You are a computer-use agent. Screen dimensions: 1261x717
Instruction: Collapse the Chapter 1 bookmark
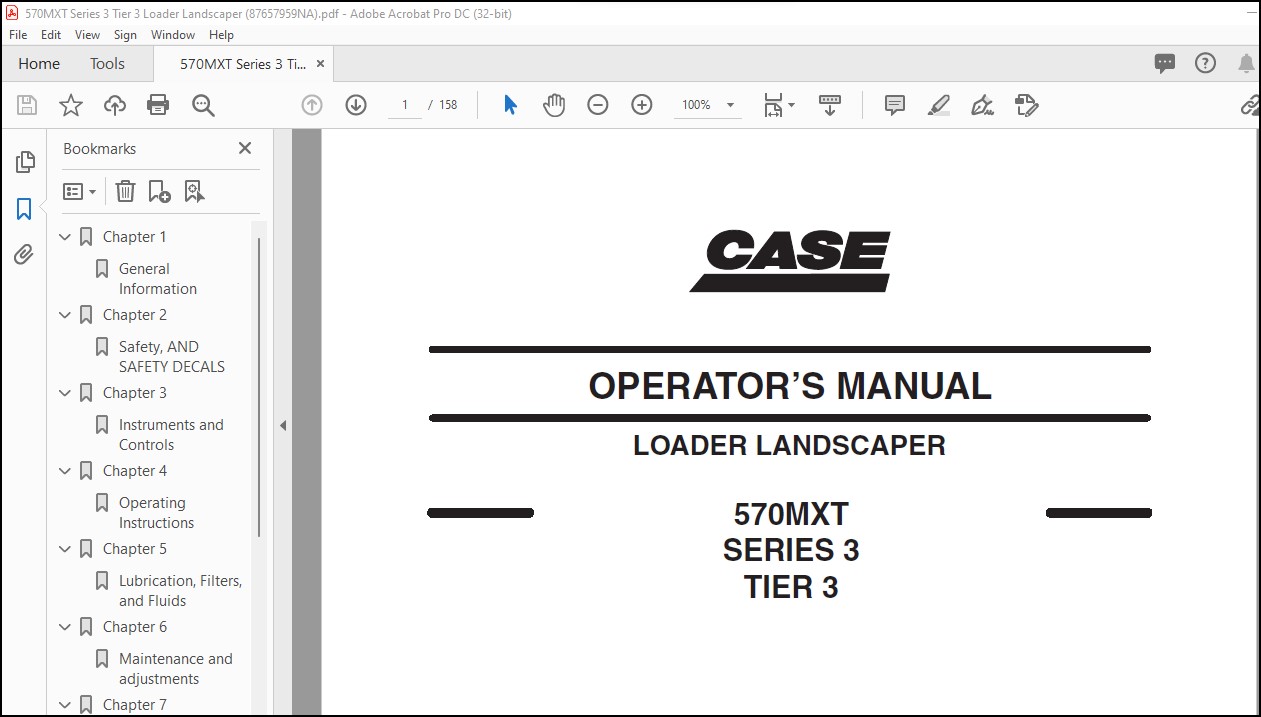click(65, 237)
